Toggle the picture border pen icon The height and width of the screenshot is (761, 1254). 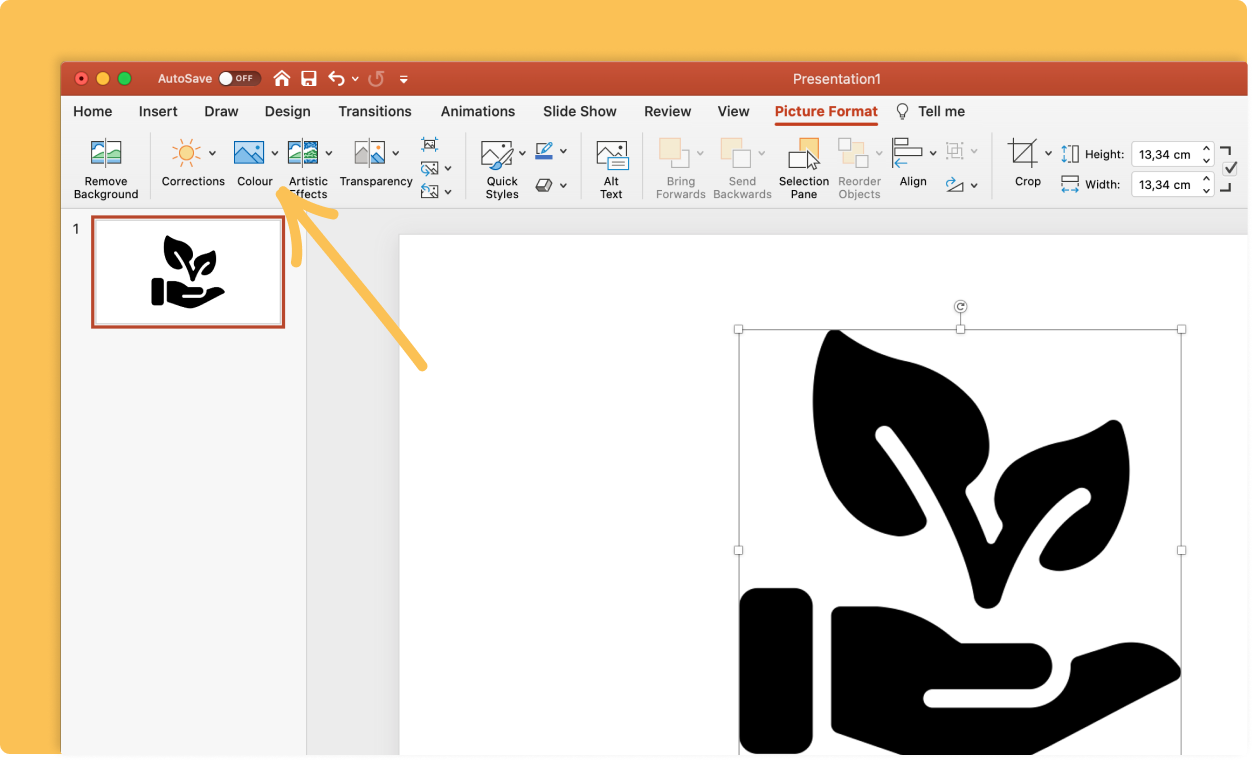point(546,150)
